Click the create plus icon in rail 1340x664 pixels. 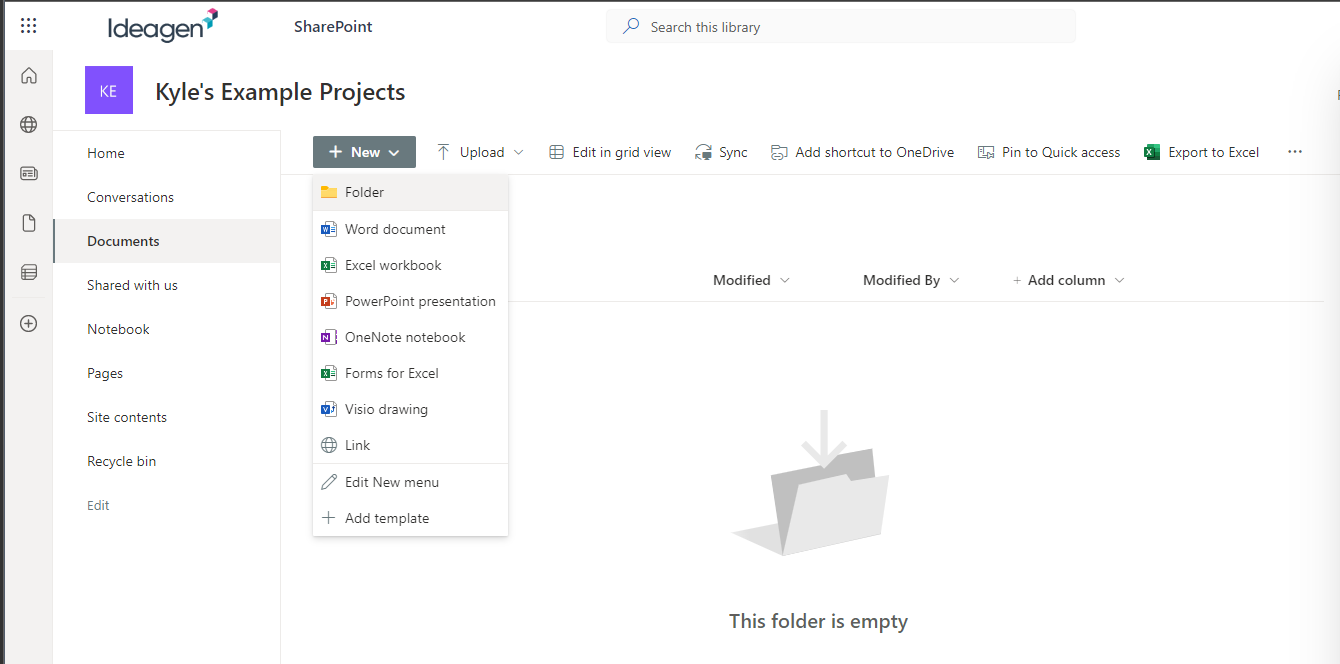(x=29, y=323)
